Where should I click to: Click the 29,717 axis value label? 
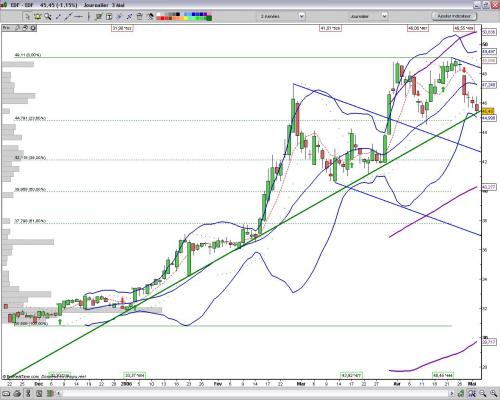point(489,342)
